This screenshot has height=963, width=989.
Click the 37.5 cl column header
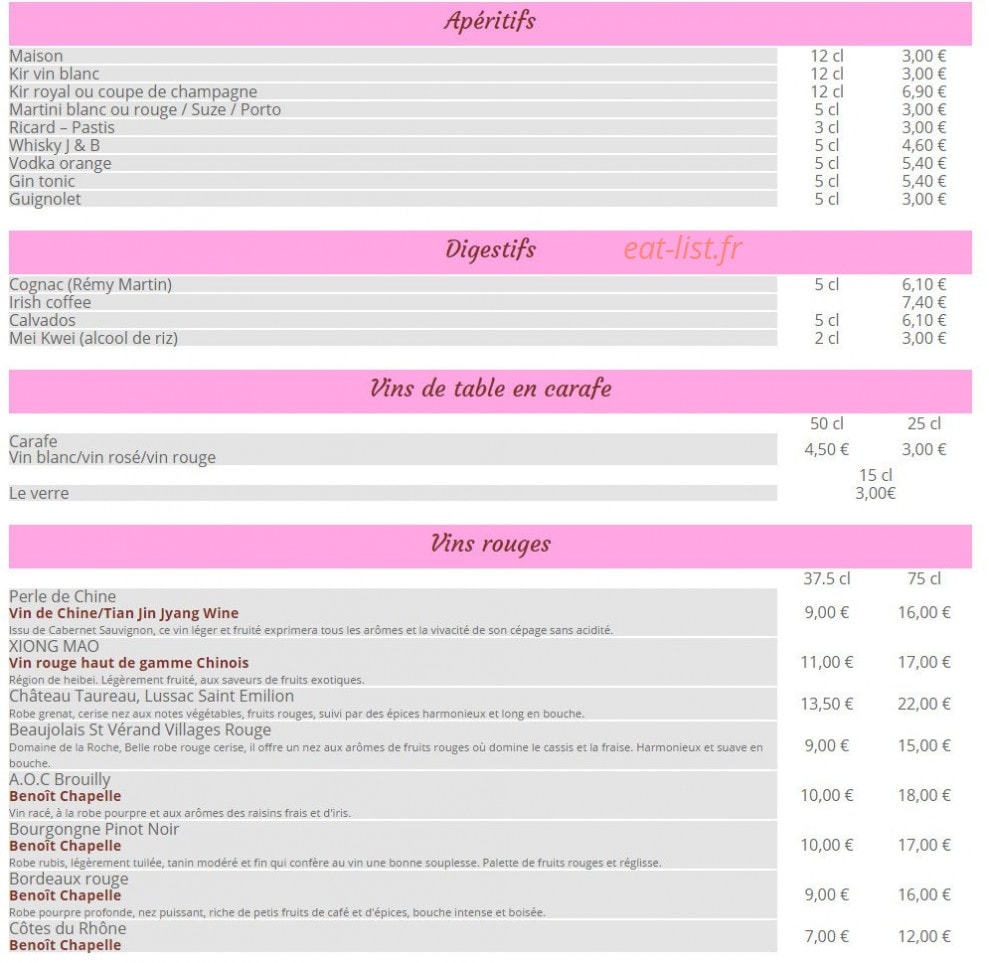tap(826, 578)
